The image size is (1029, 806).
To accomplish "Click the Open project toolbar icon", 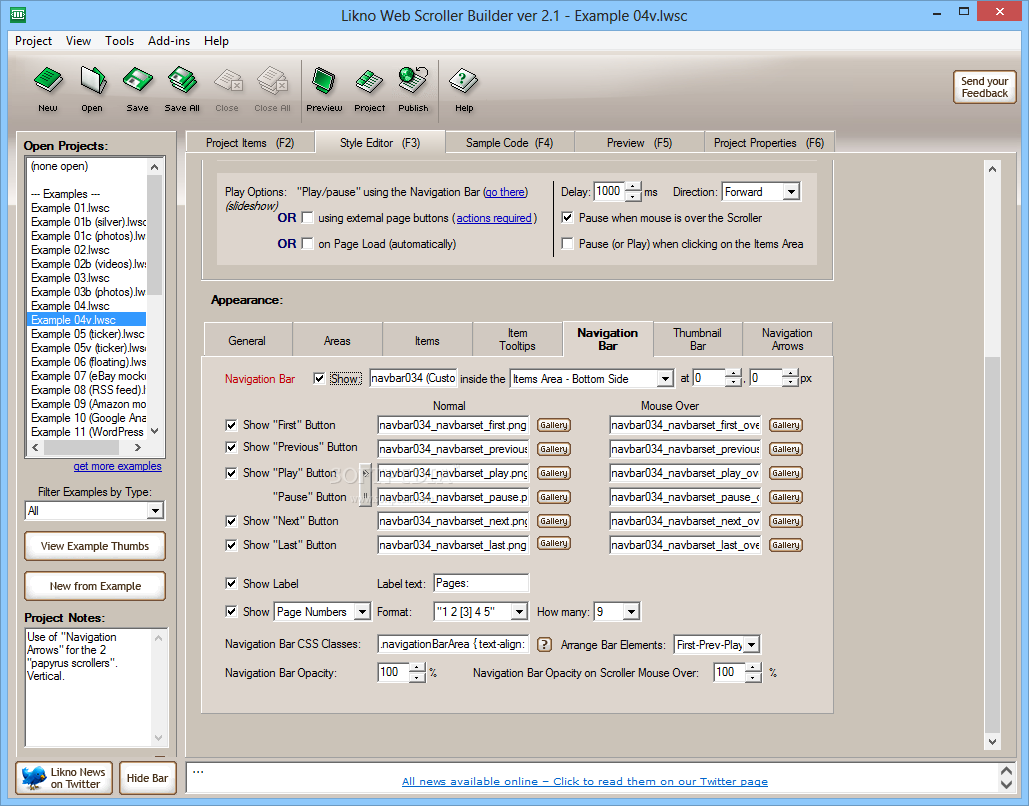I will coord(93,81).
